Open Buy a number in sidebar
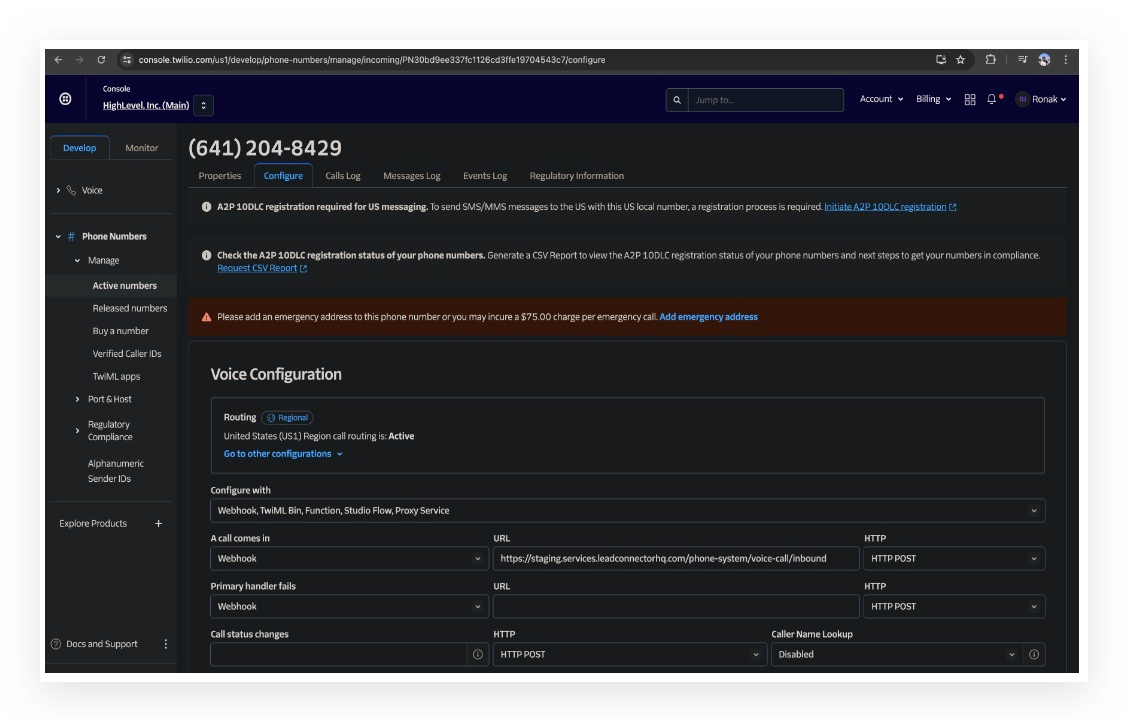Image resolution: width=1128 pixels, height=722 pixels. pos(120,332)
